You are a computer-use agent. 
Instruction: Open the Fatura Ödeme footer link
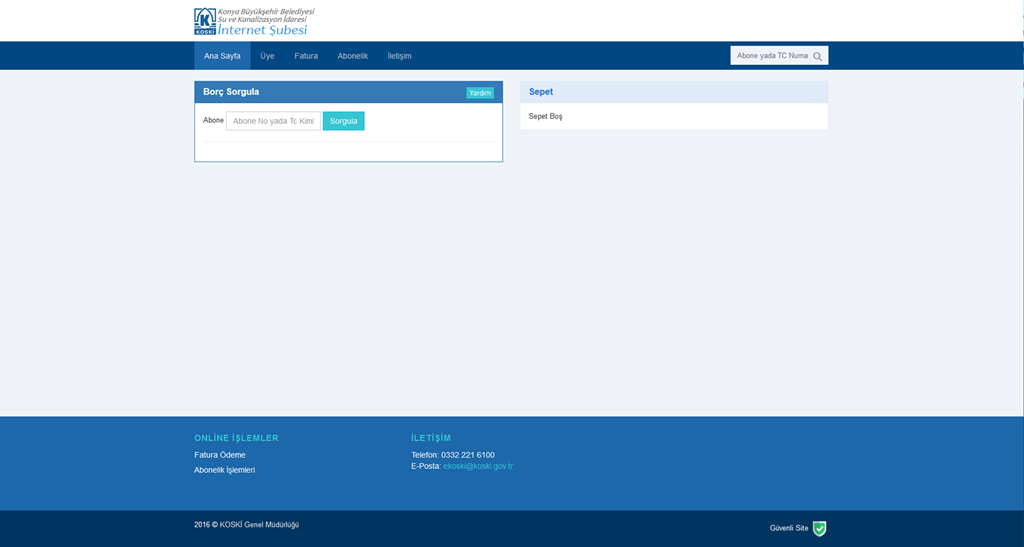pos(219,455)
